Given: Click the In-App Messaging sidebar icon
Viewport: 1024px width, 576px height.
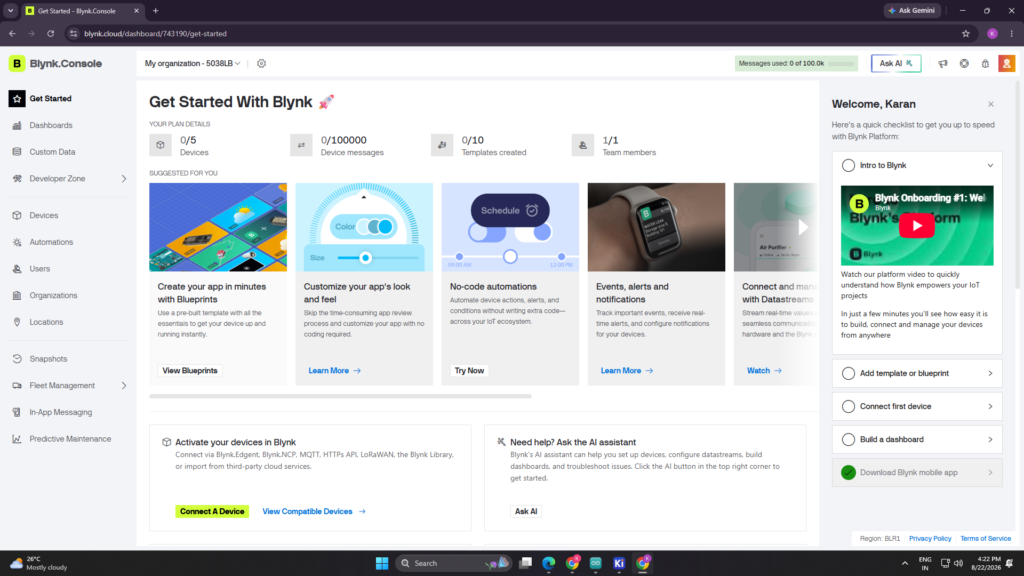Looking at the screenshot, I should coord(17,412).
